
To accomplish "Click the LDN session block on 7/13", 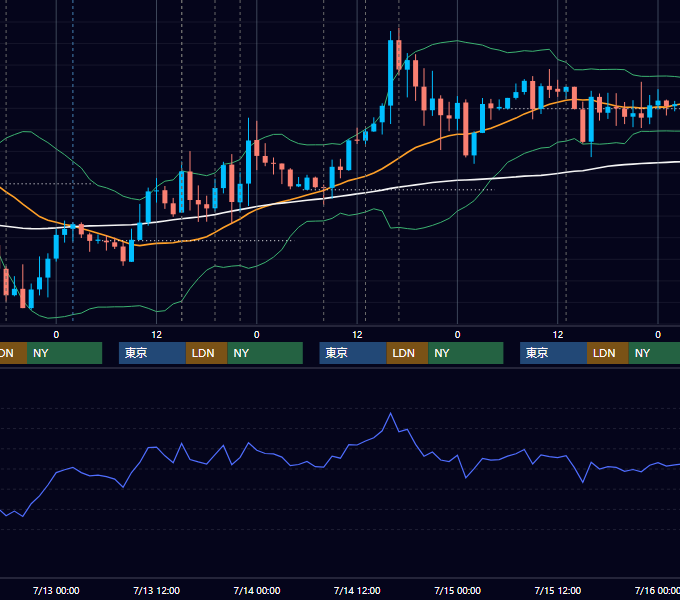I will pos(206,353).
